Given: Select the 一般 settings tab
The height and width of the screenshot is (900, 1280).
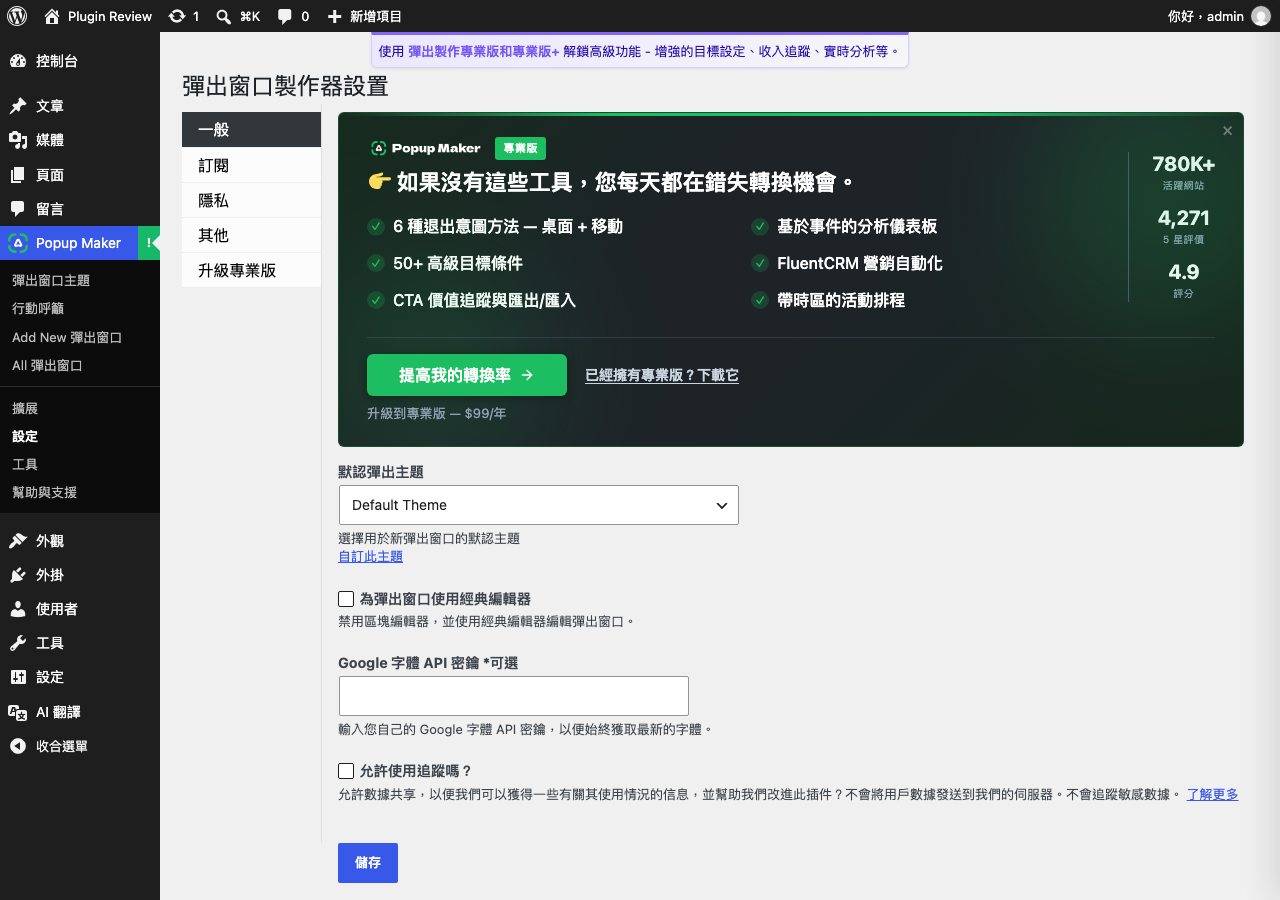Looking at the screenshot, I should 251,130.
